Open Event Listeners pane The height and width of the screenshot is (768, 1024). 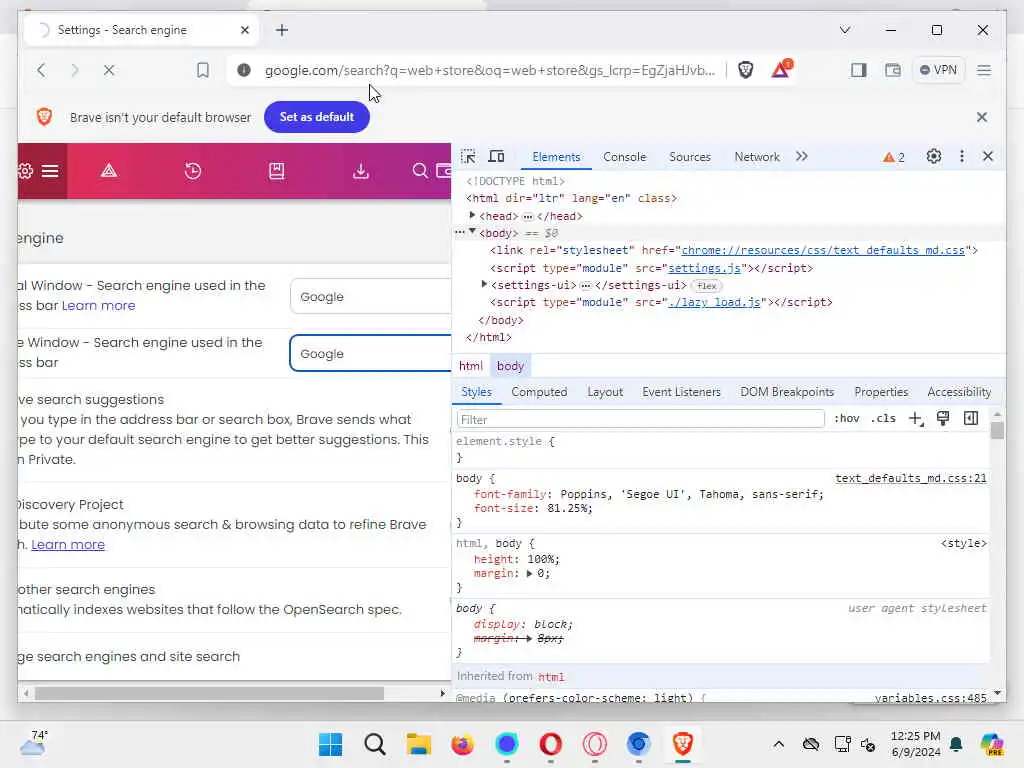pos(681,392)
